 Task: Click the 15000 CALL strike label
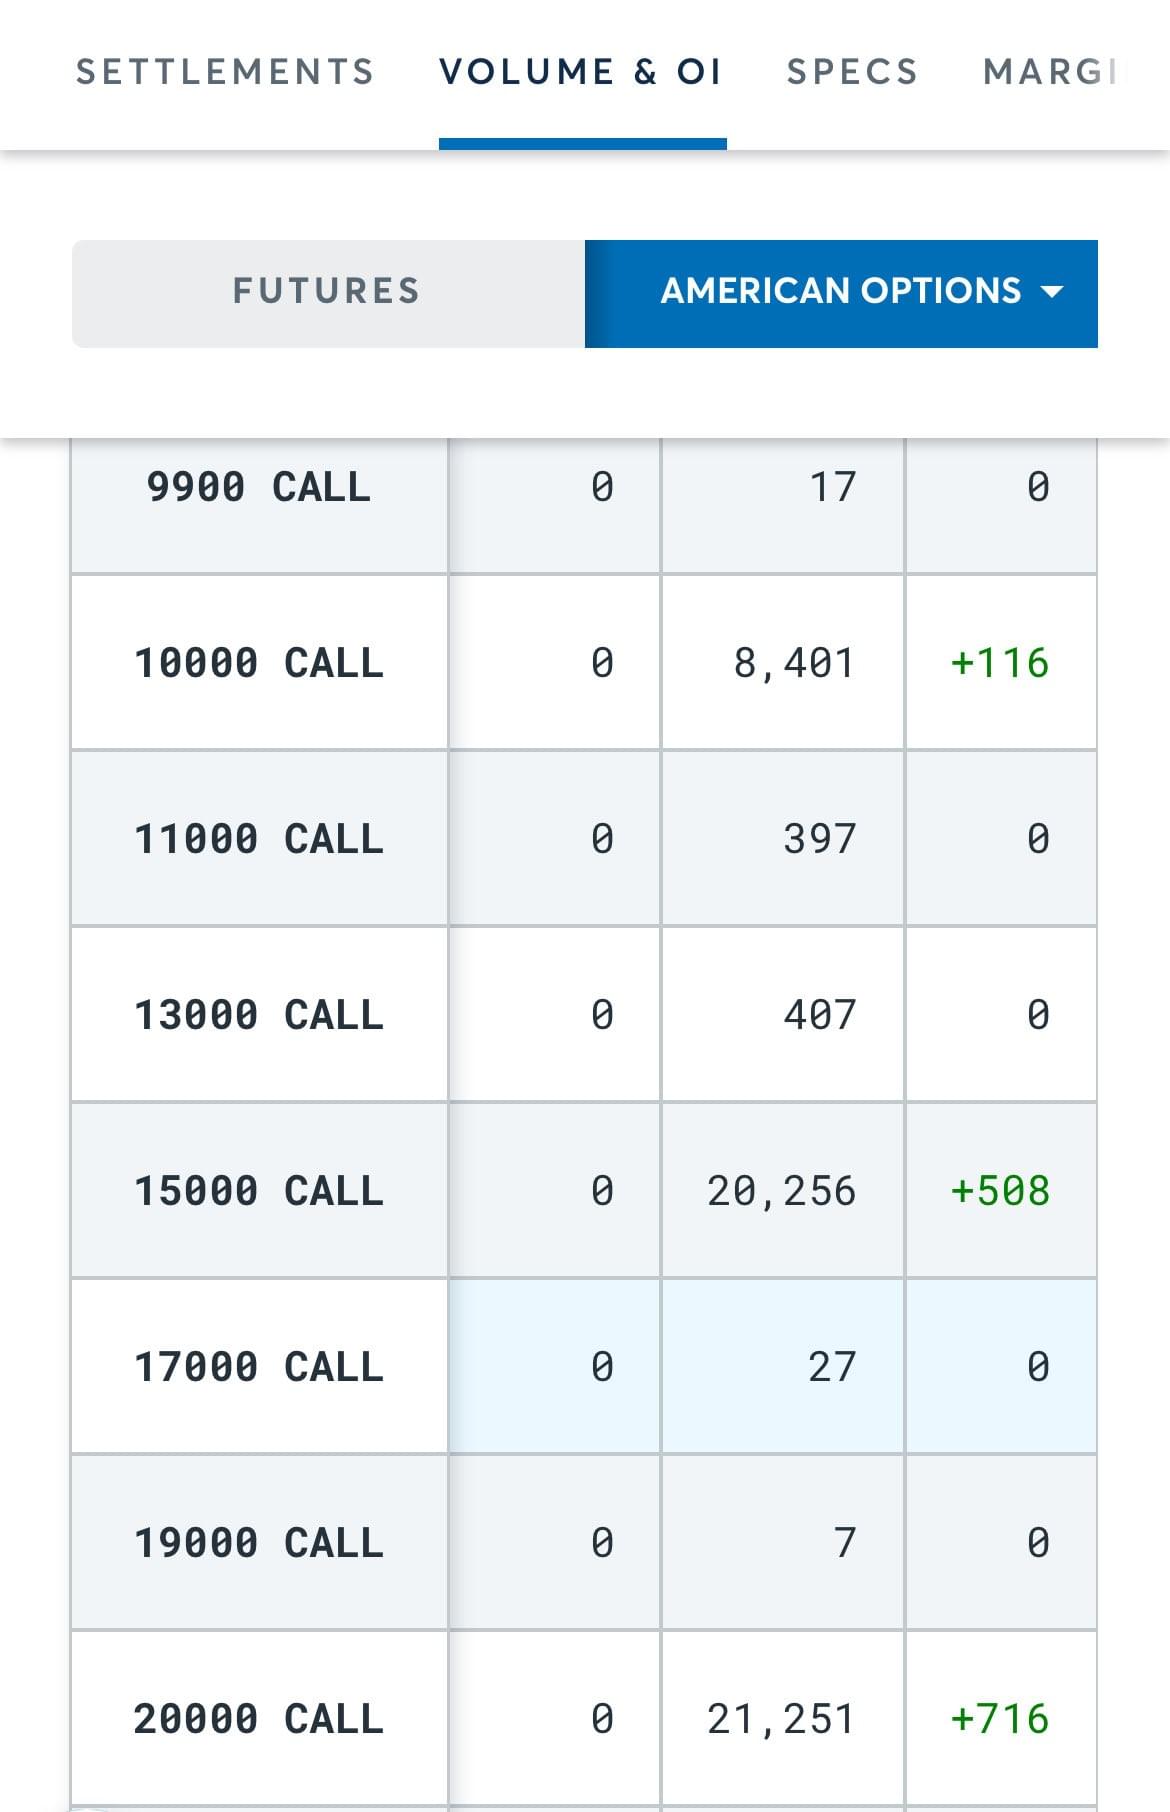(259, 1191)
